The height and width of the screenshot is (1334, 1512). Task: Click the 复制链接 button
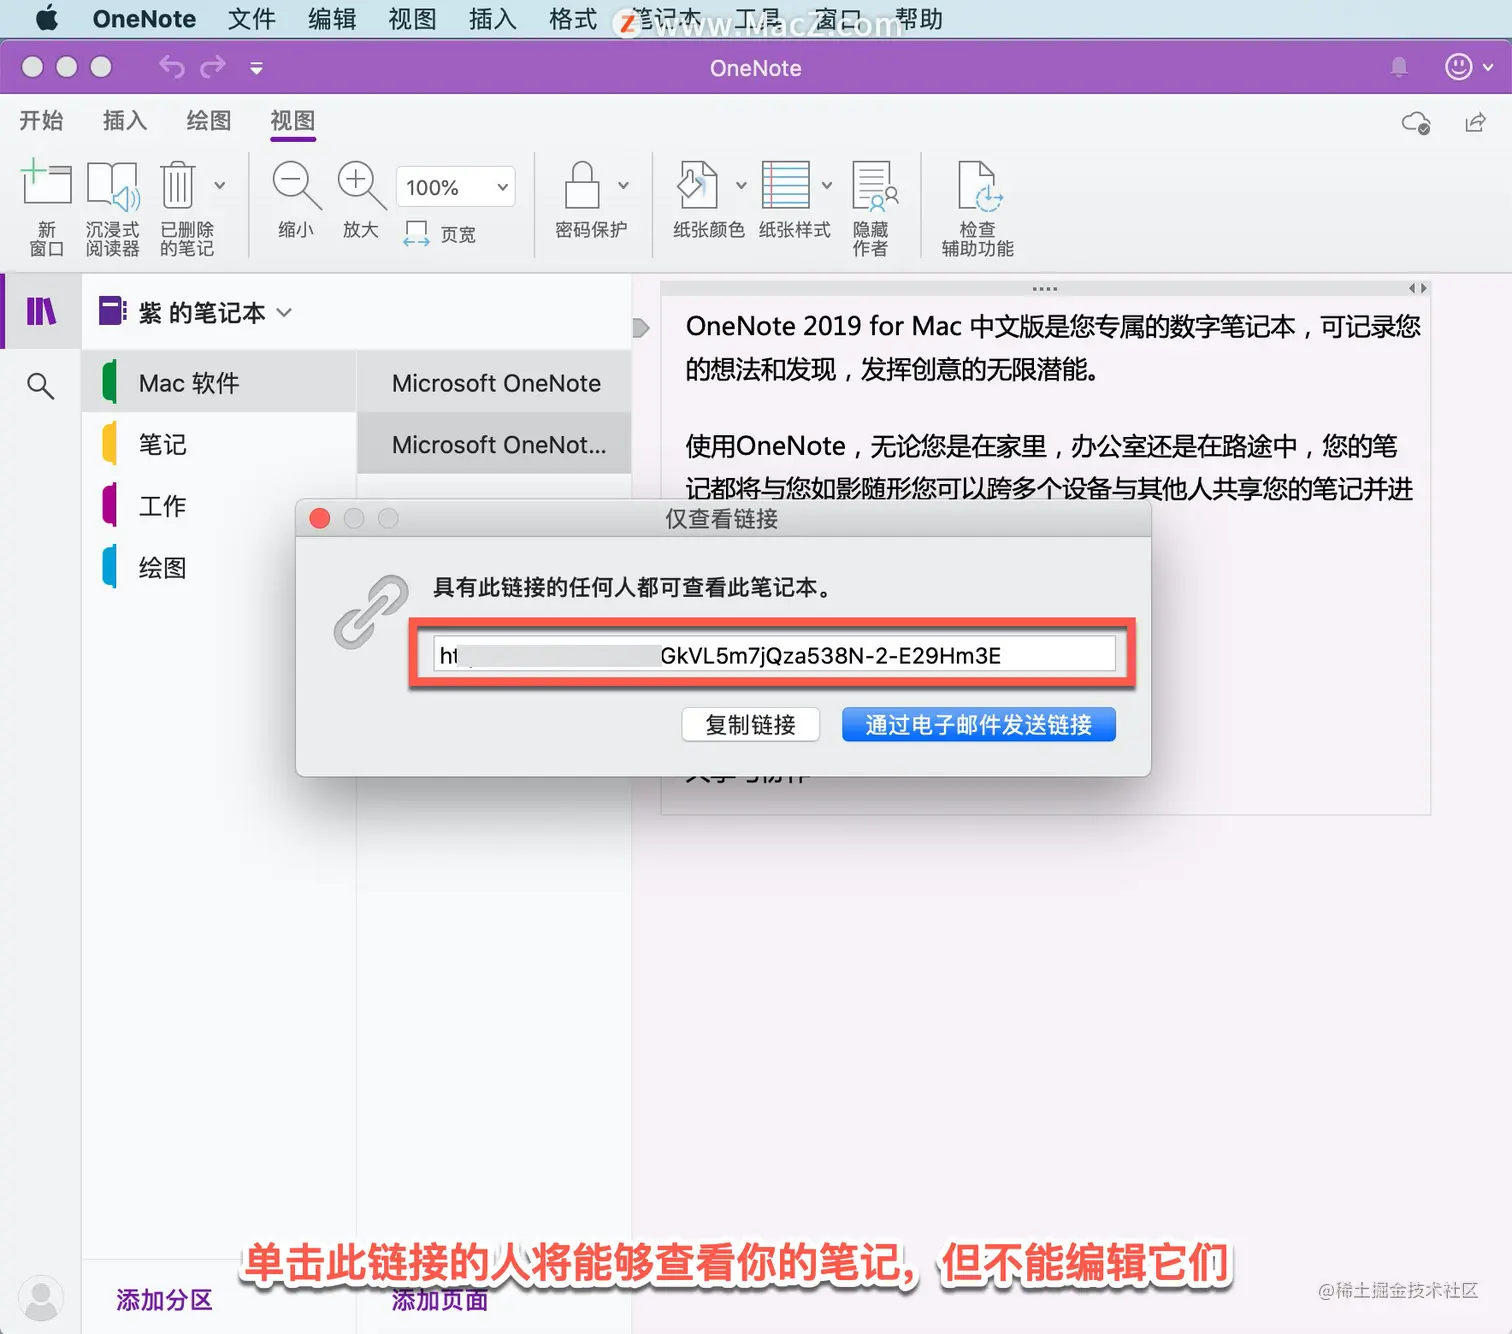pos(750,725)
